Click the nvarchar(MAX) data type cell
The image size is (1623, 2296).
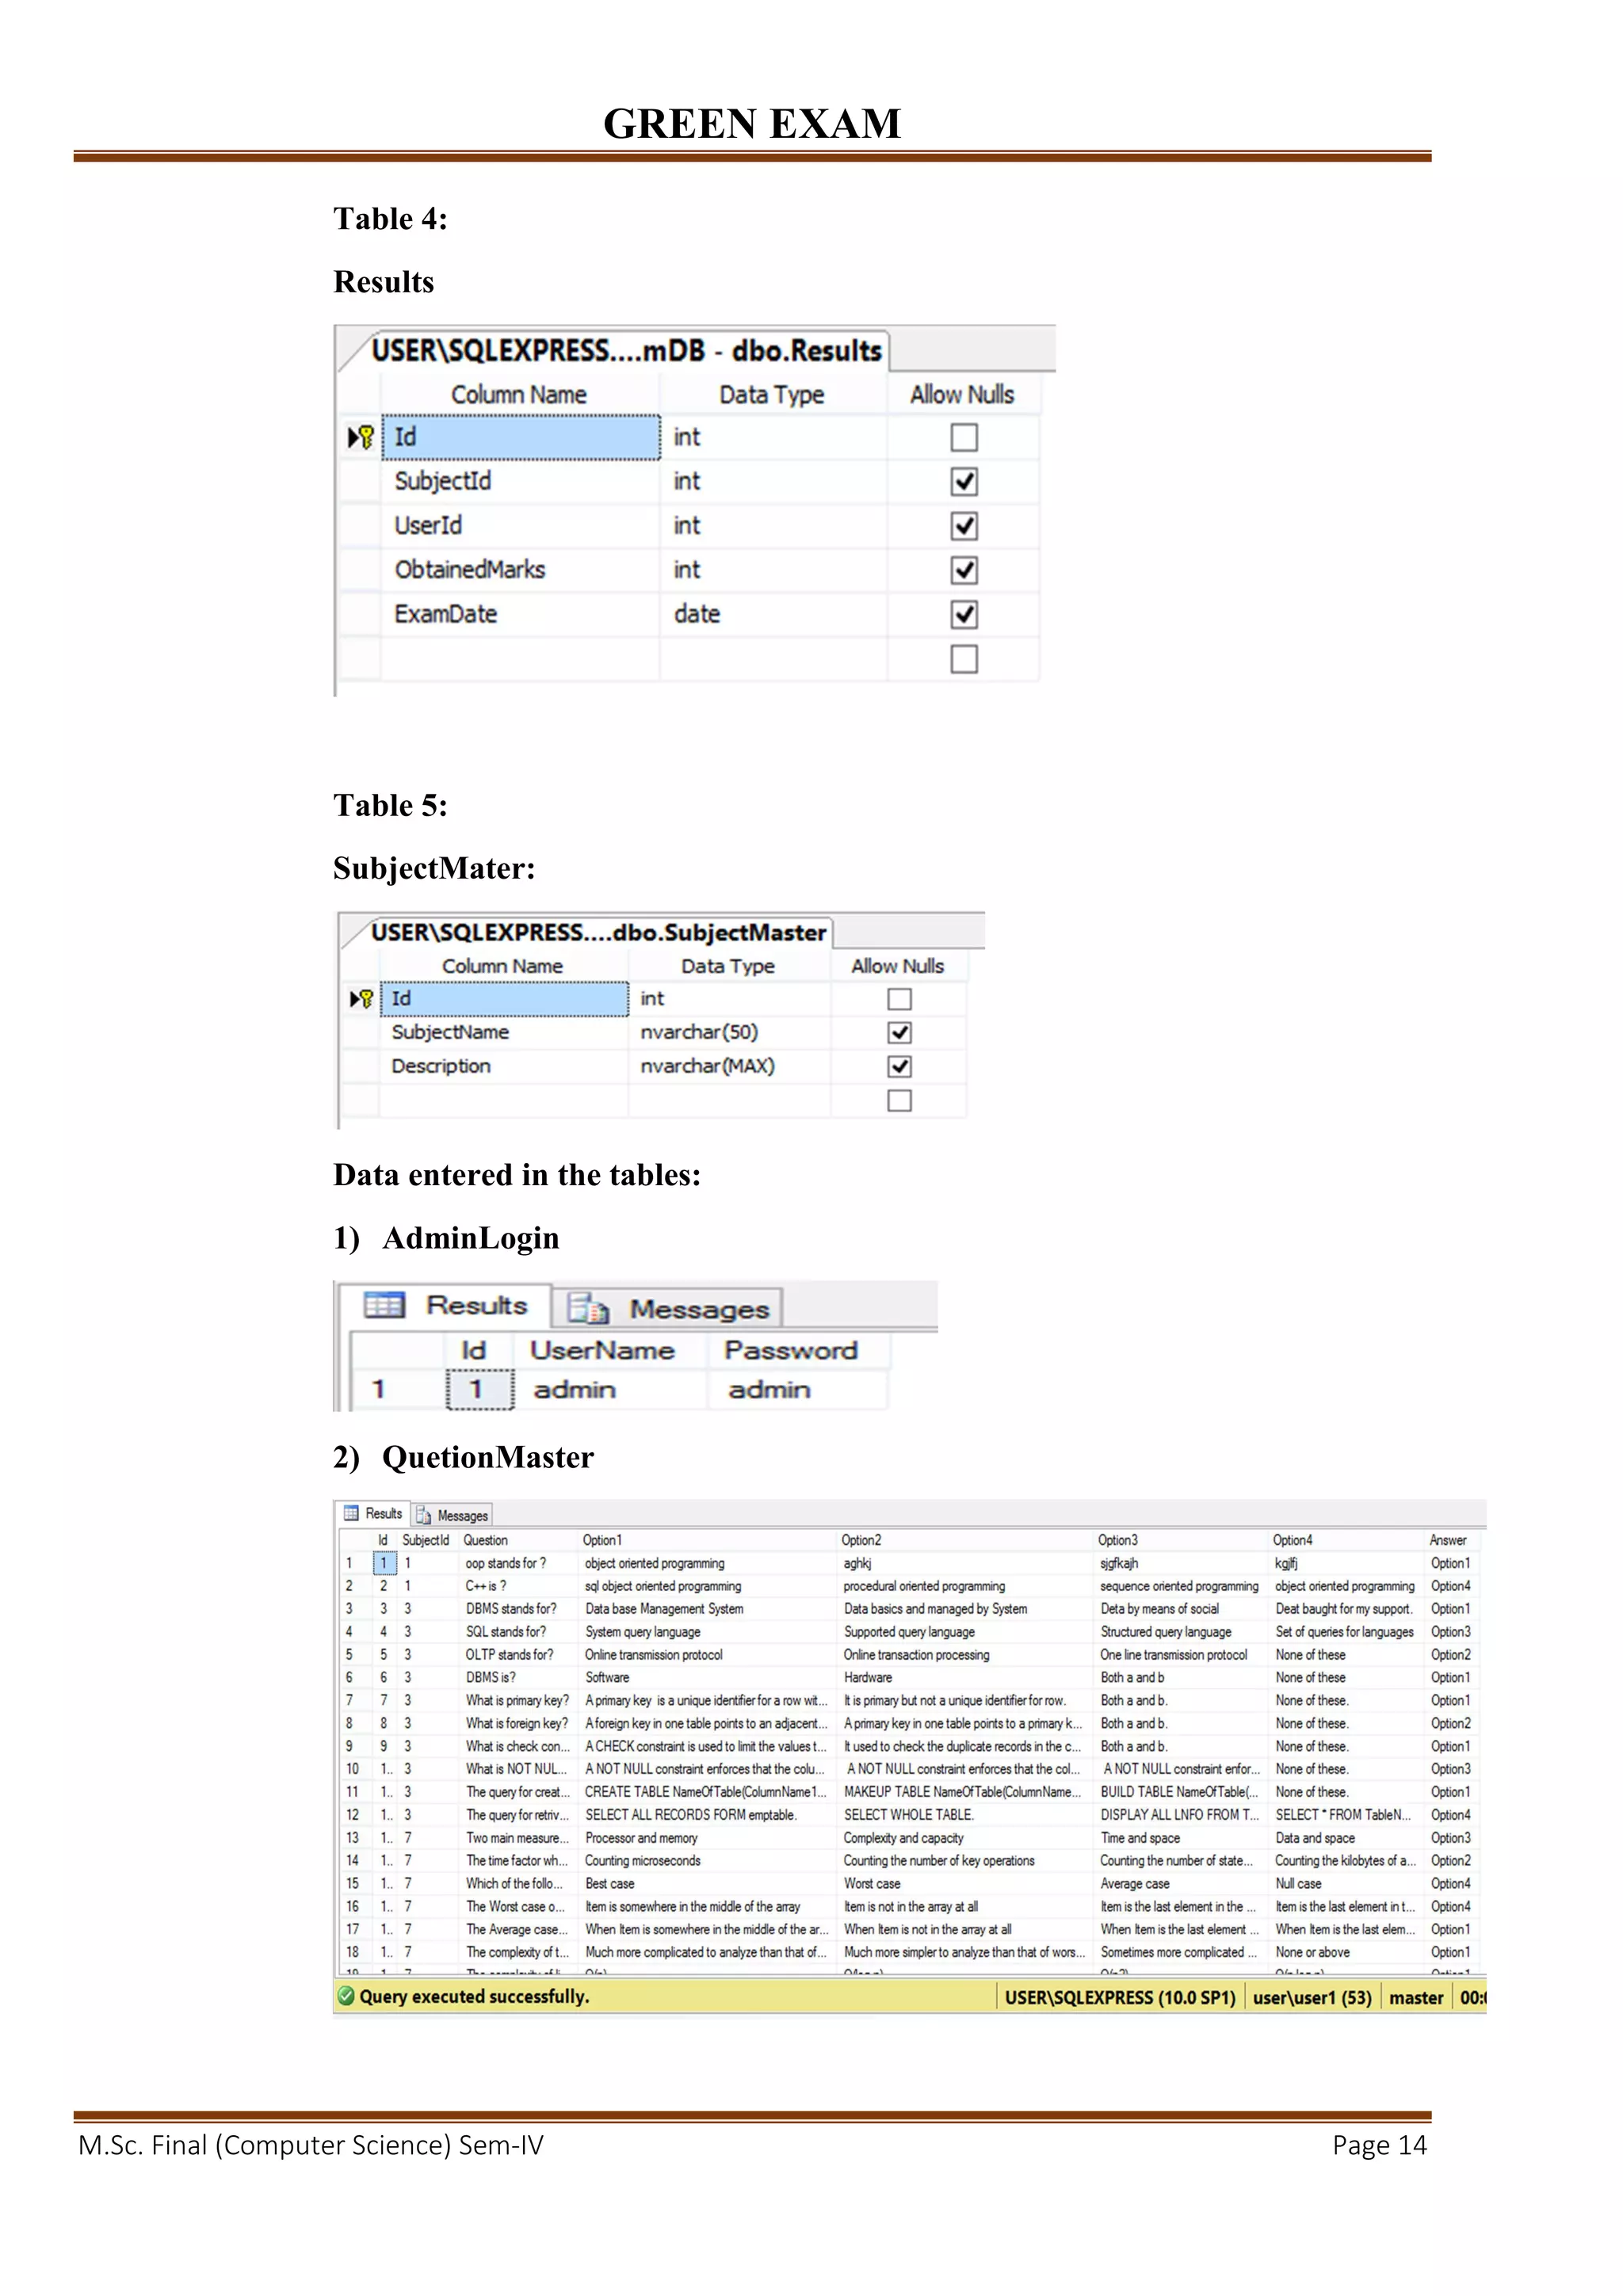pyautogui.click(x=729, y=1066)
